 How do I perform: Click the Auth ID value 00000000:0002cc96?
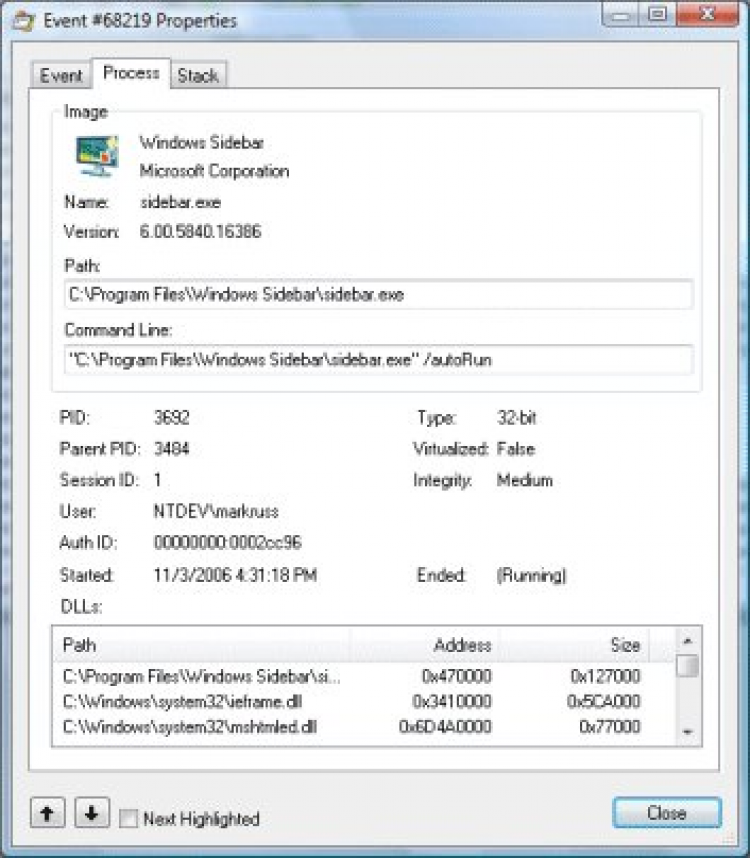point(228,542)
